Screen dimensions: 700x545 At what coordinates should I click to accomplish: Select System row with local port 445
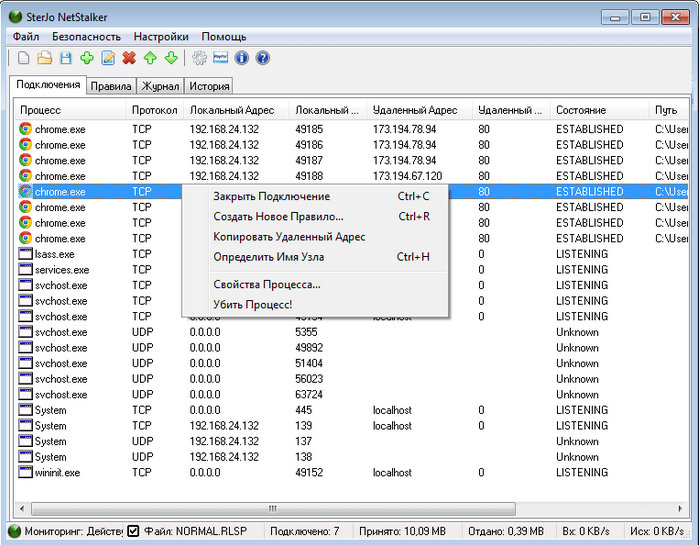click(x=352, y=410)
